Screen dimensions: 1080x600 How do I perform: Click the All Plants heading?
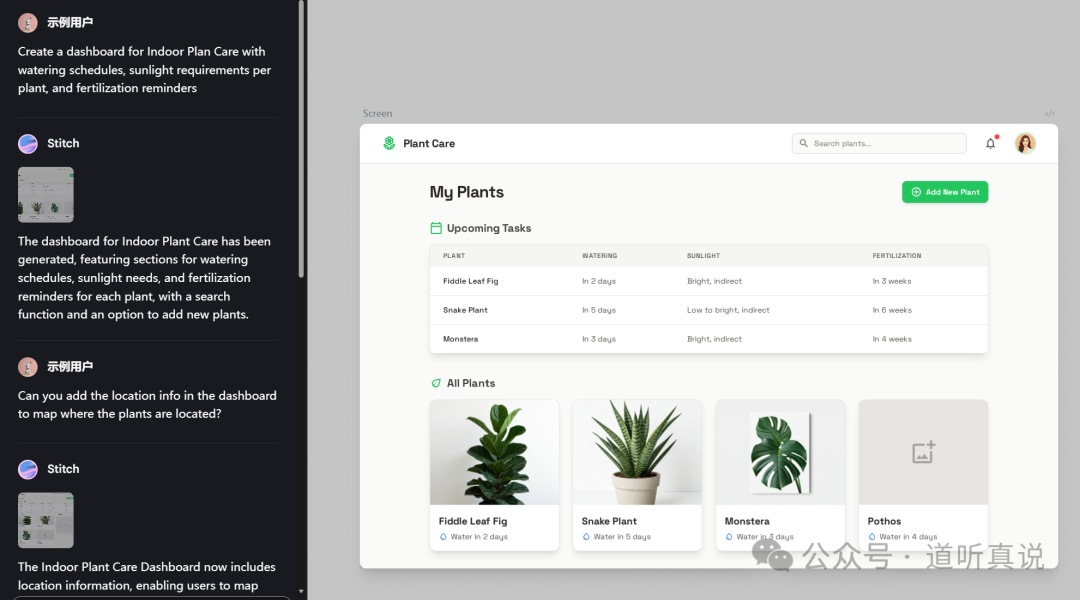[x=471, y=383]
